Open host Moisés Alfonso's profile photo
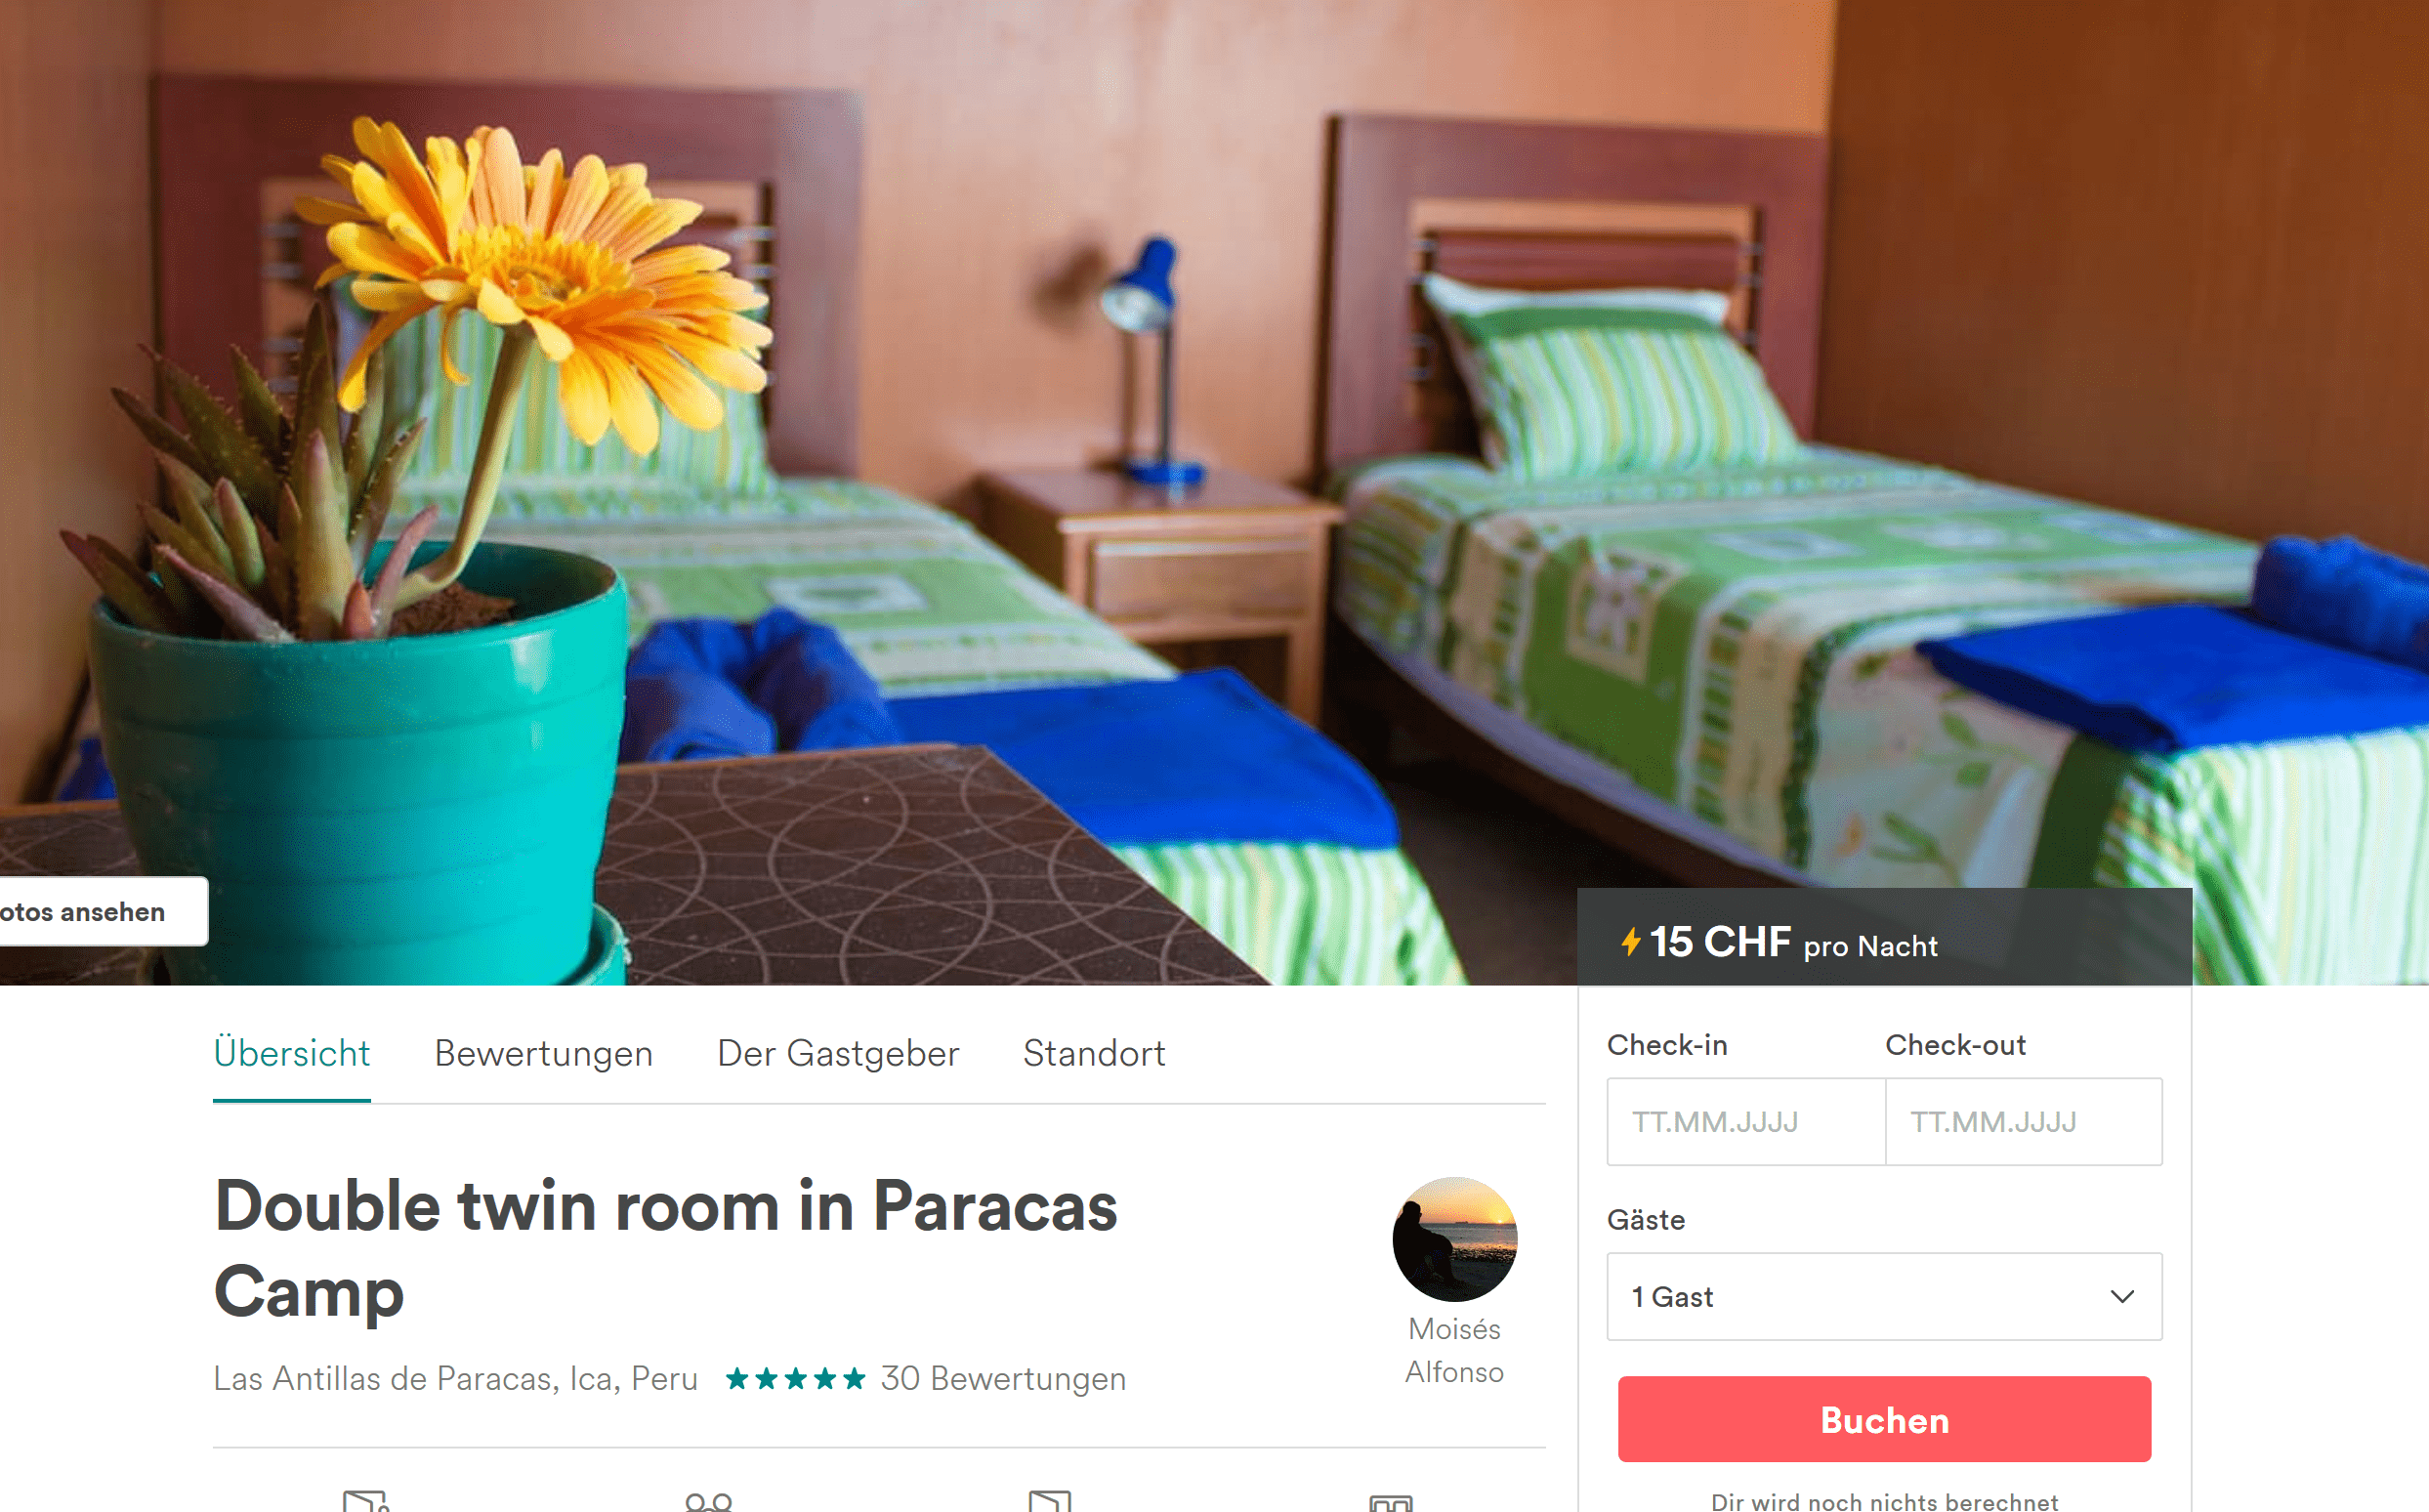This screenshot has height=1512, width=2429. pos(1454,1238)
